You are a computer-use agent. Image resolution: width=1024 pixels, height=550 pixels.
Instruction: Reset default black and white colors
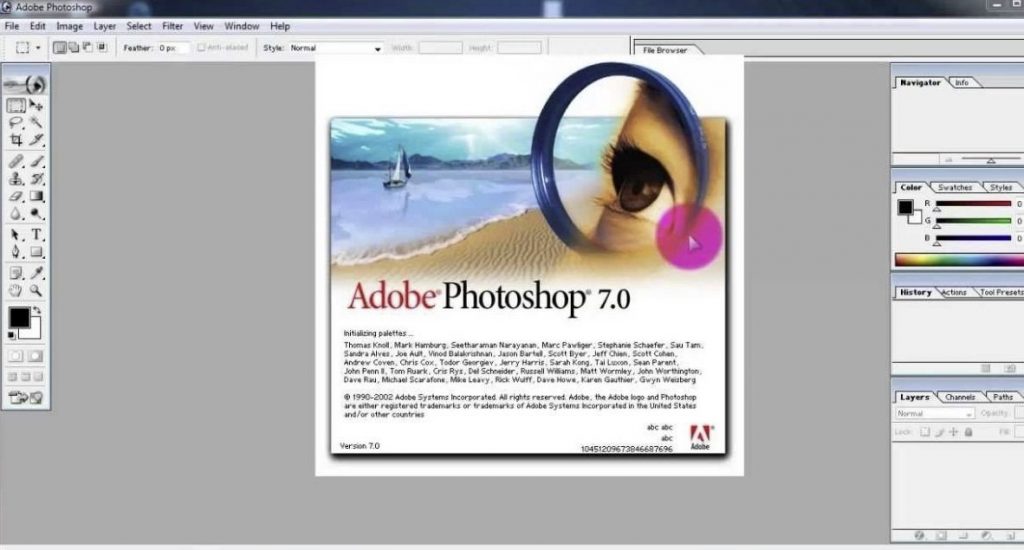[11, 335]
